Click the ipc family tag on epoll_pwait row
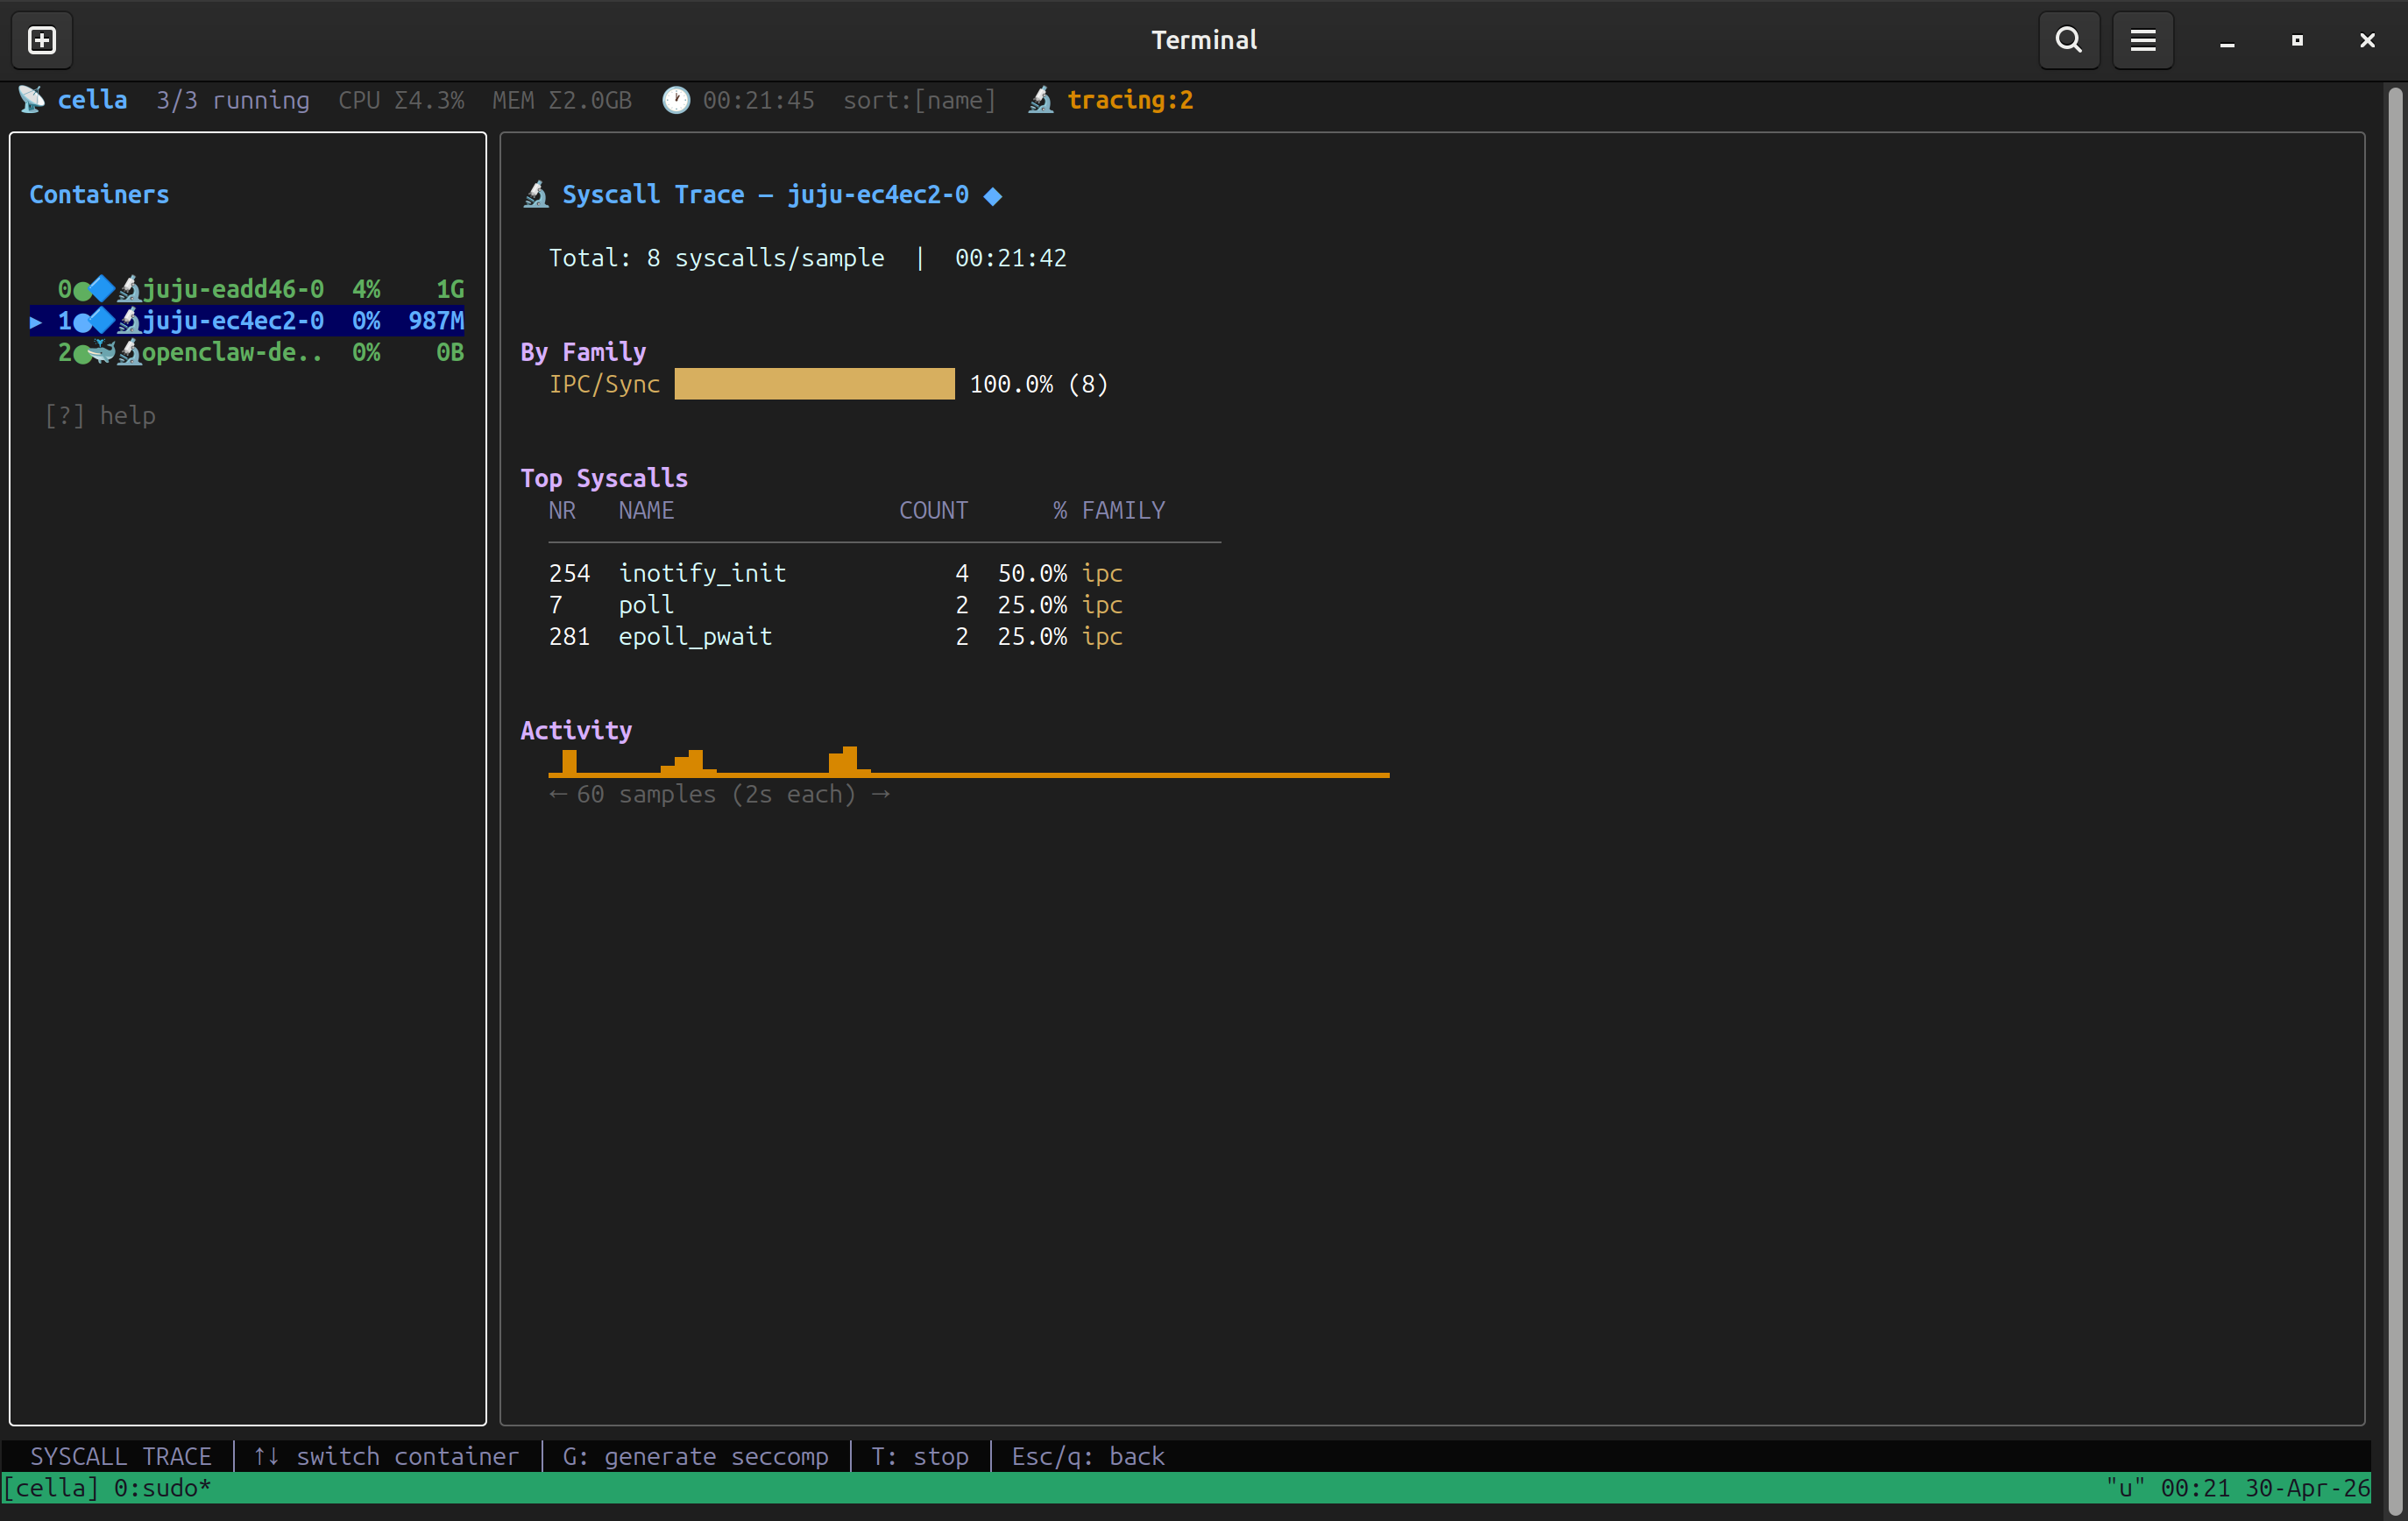Viewport: 2408px width, 1521px height. click(x=1102, y=636)
